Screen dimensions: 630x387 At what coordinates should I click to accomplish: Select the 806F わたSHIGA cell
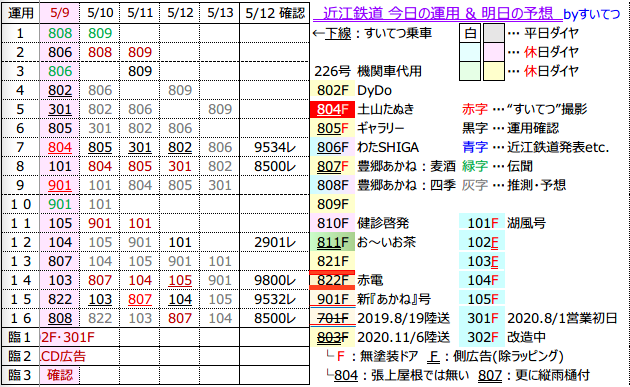(x=332, y=147)
